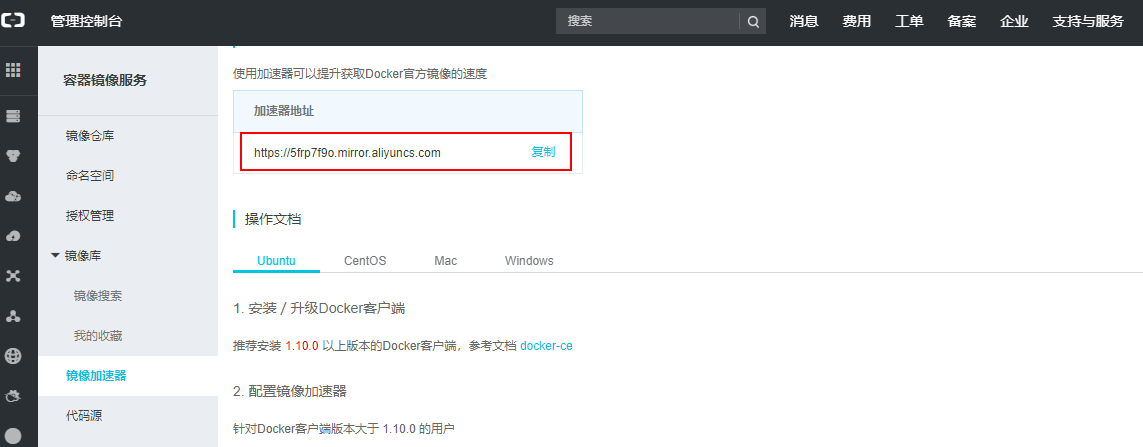Open the 费用 billing menu
The height and width of the screenshot is (447, 1143).
(857, 22)
